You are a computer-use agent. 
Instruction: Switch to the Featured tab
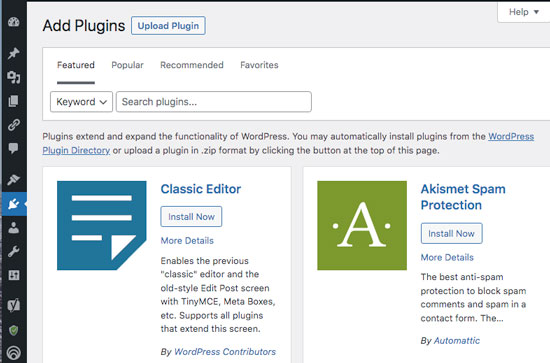(x=76, y=65)
